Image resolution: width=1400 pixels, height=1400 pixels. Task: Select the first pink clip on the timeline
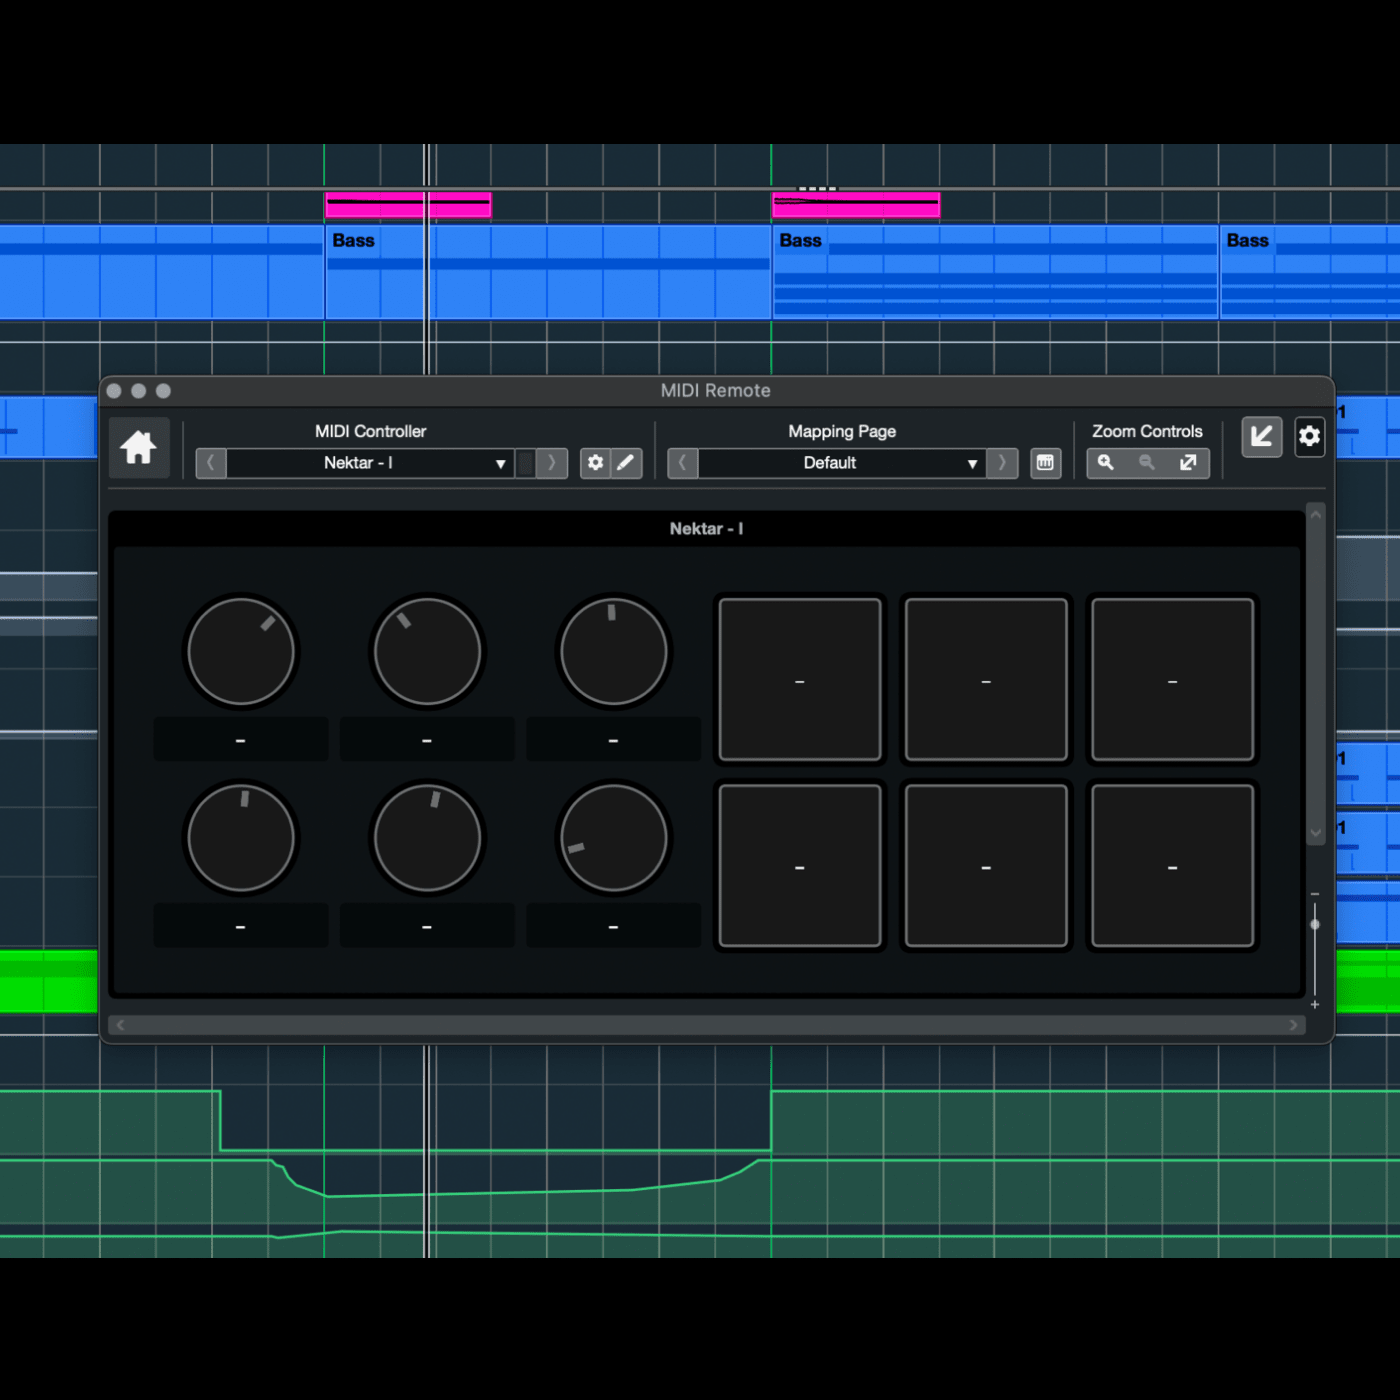point(408,205)
